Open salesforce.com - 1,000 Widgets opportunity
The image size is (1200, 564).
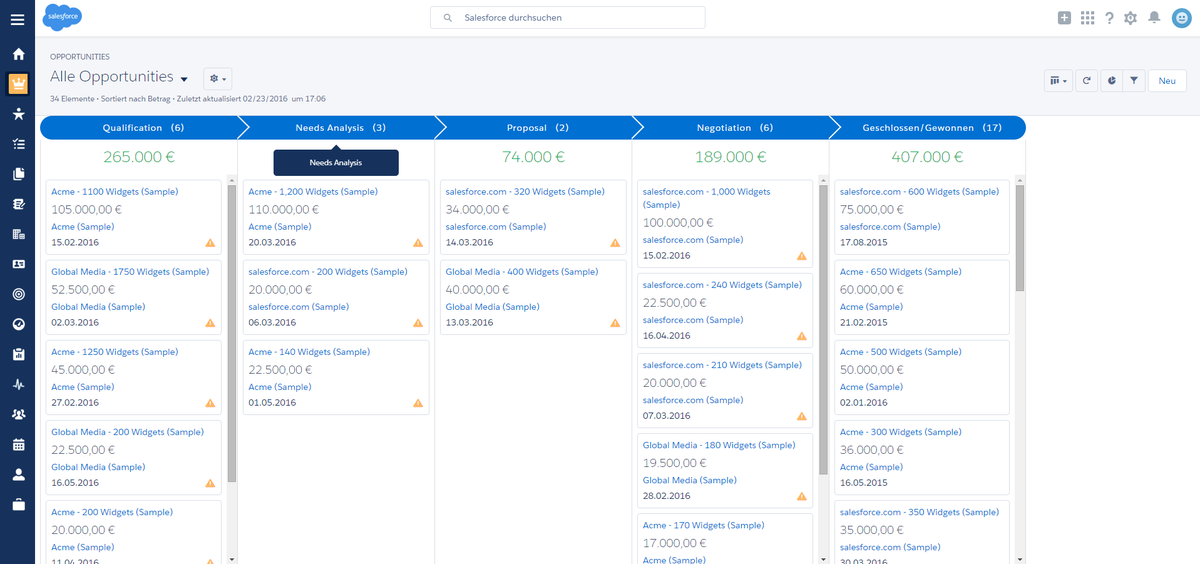pyautogui.click(x=707, y=197)
